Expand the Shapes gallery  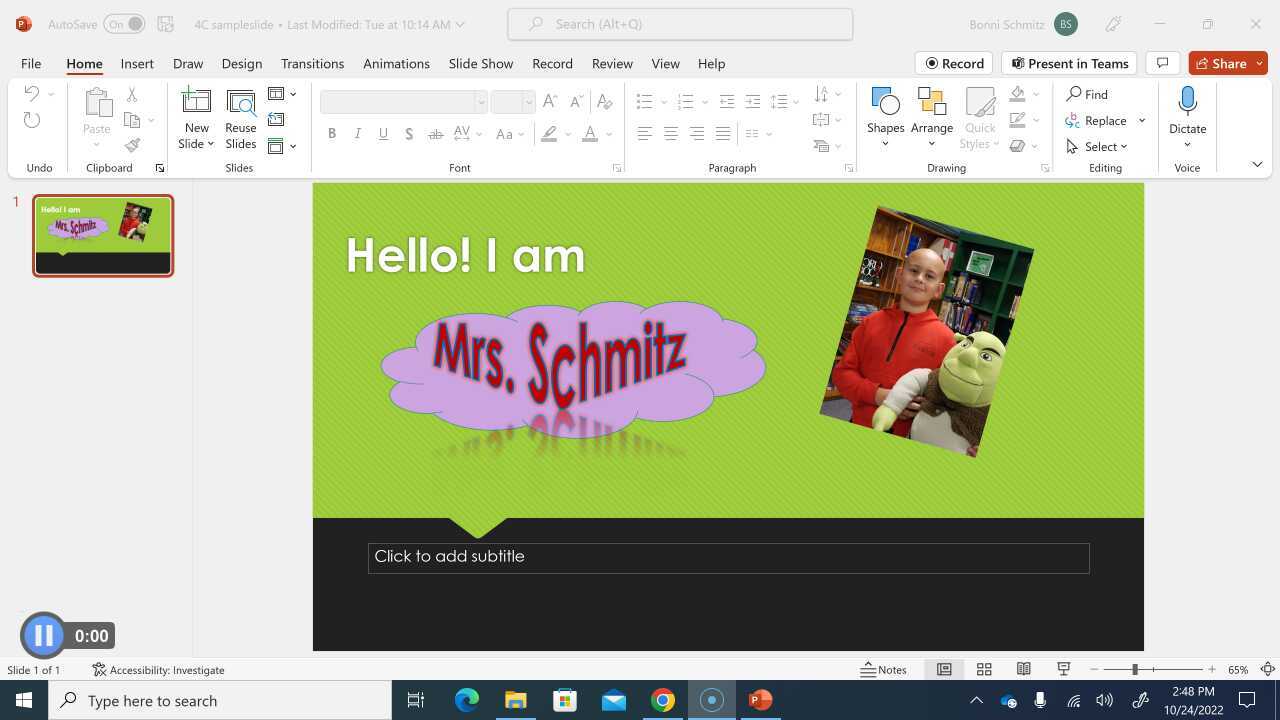[x=885, y=143]
